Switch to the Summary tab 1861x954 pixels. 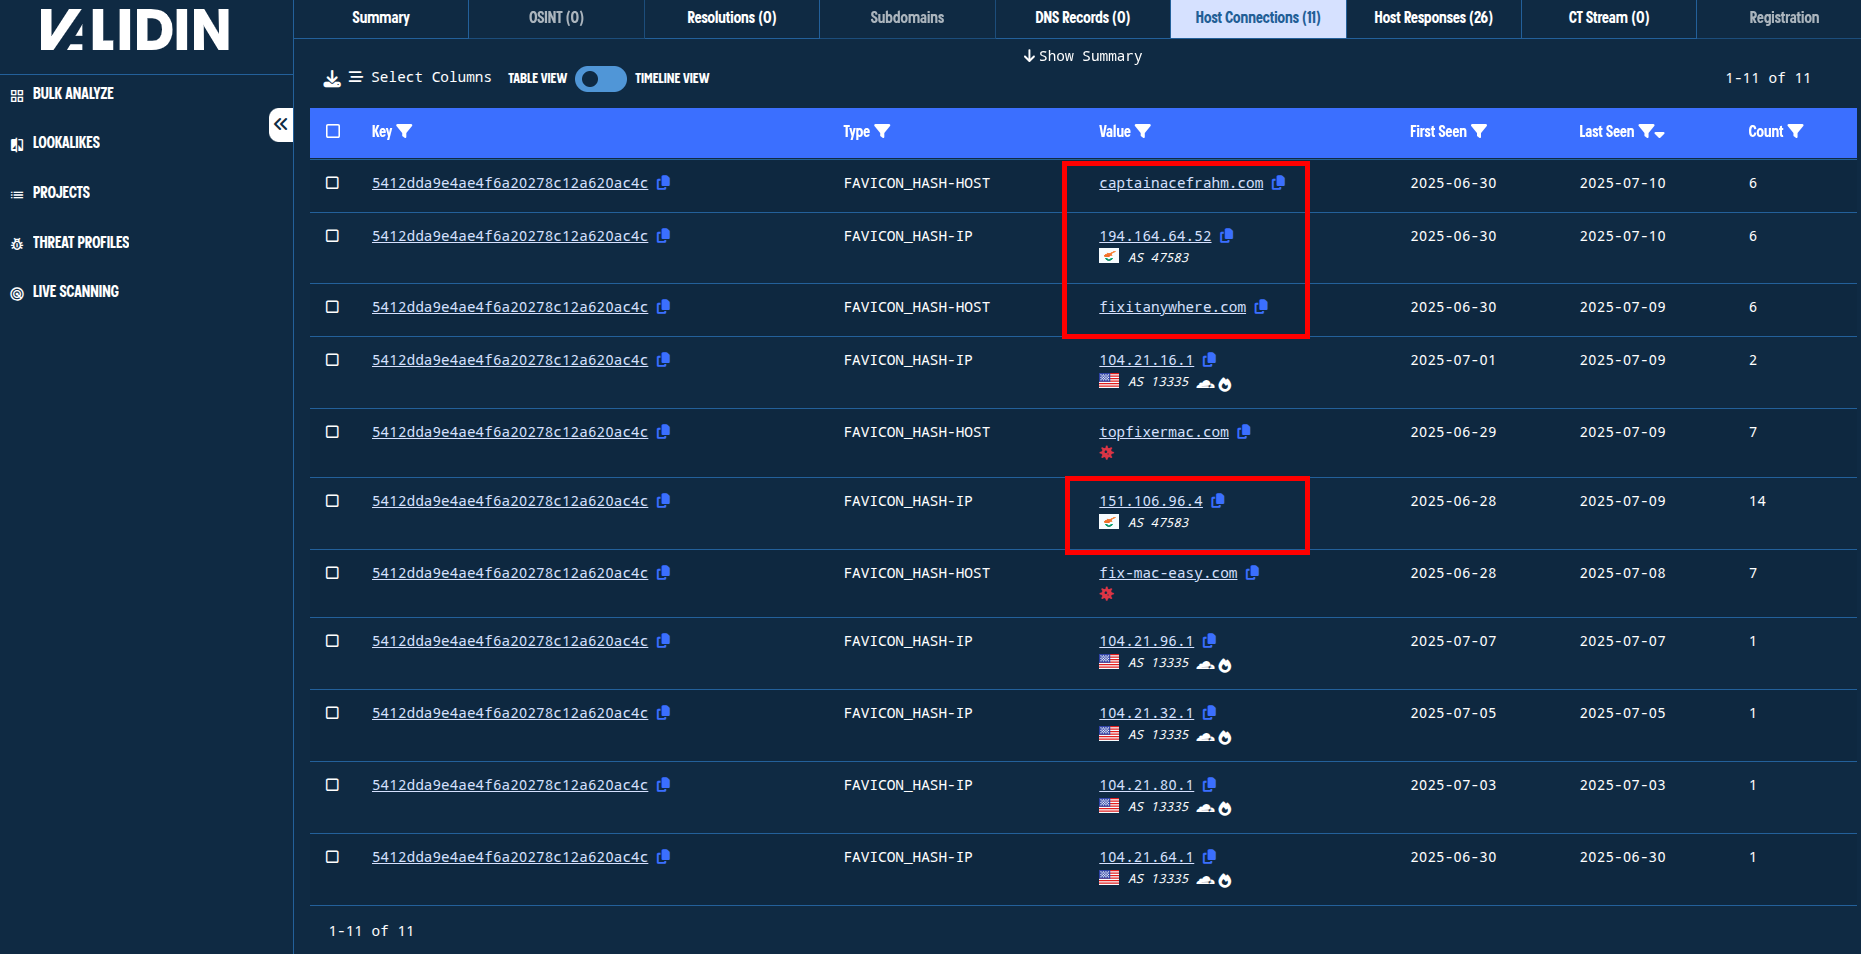(x=381, y=18)
